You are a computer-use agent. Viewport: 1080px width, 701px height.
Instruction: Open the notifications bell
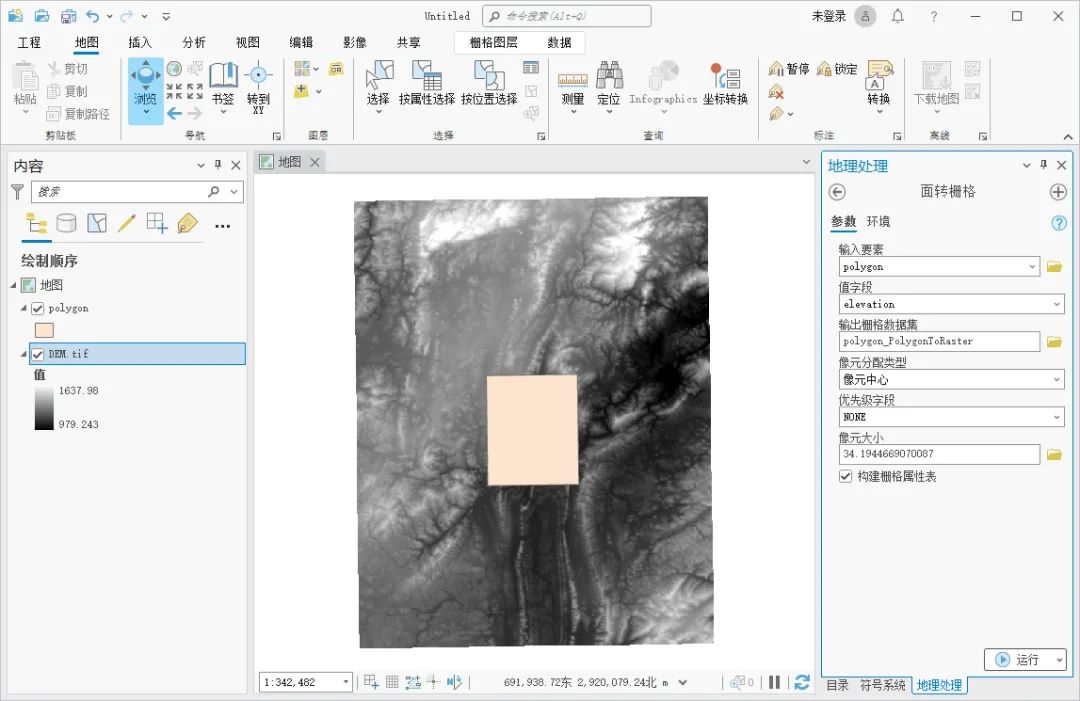click(897, 16)
